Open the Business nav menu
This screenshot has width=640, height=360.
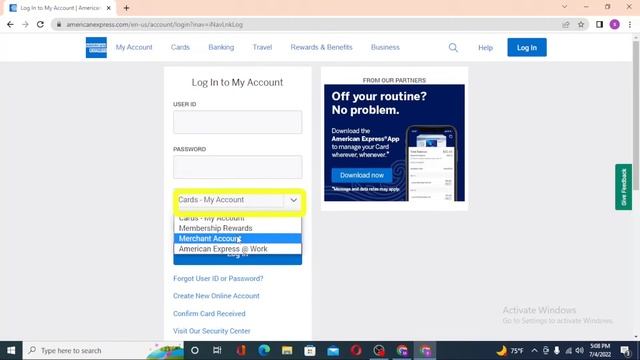click(x=385, y=47)
